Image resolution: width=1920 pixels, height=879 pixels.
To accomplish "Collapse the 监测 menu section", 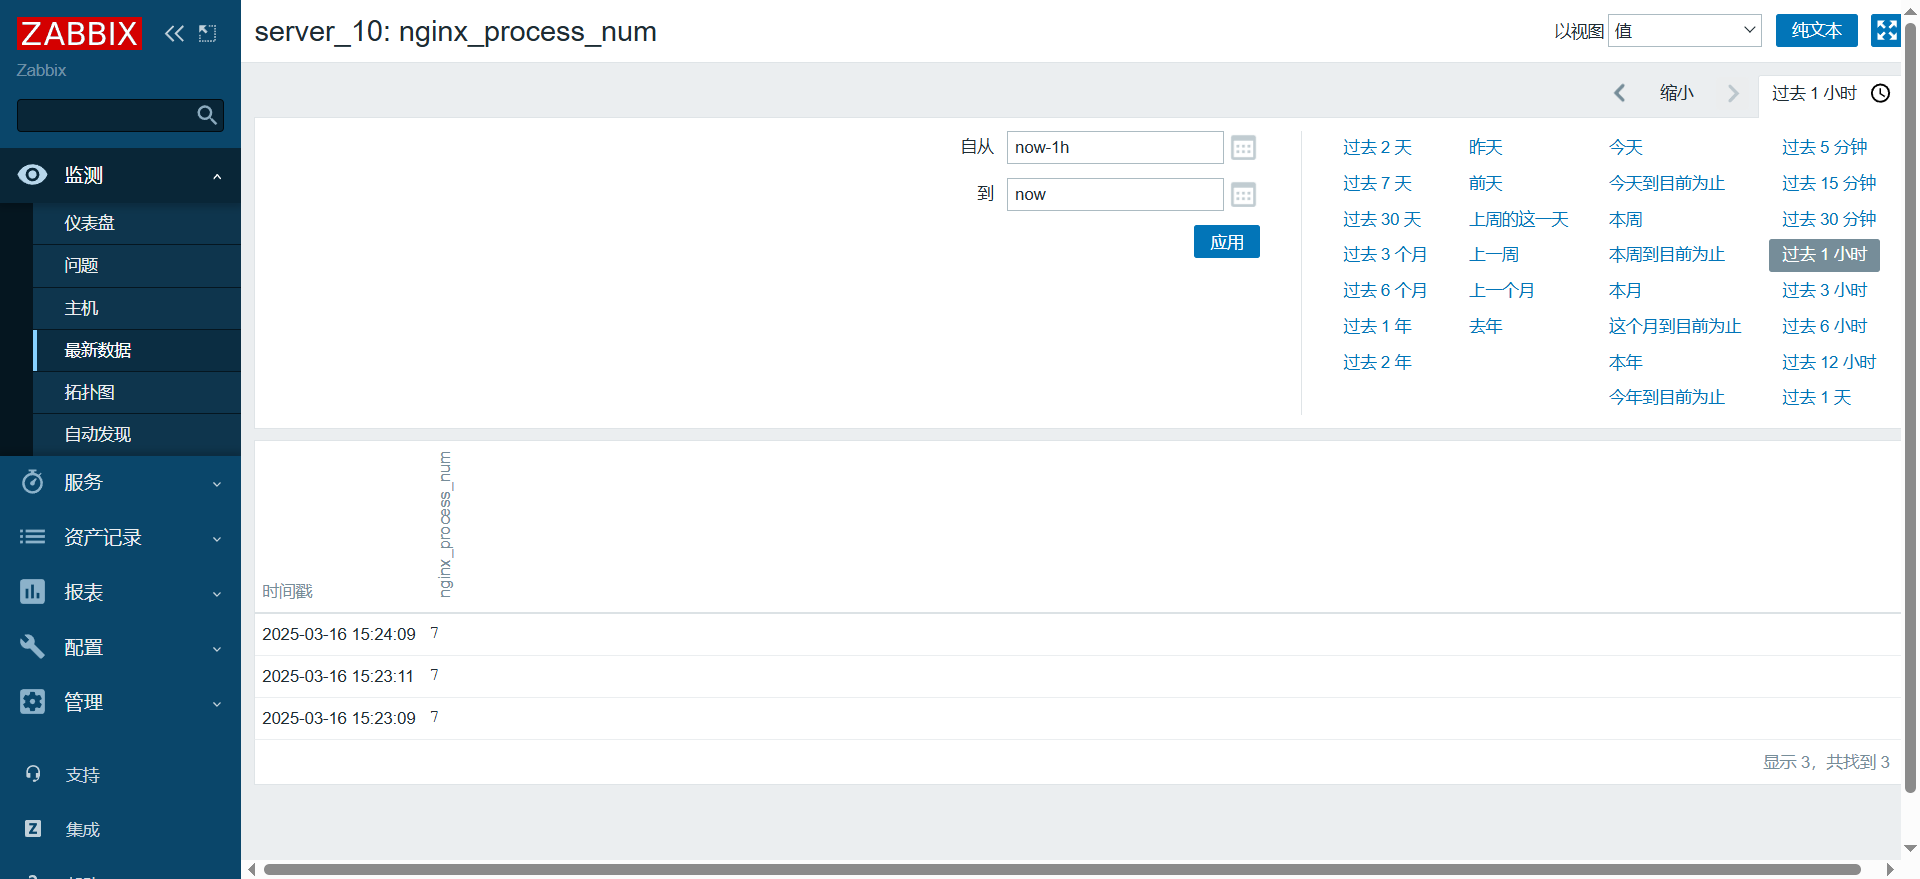I will coord(120,176).
